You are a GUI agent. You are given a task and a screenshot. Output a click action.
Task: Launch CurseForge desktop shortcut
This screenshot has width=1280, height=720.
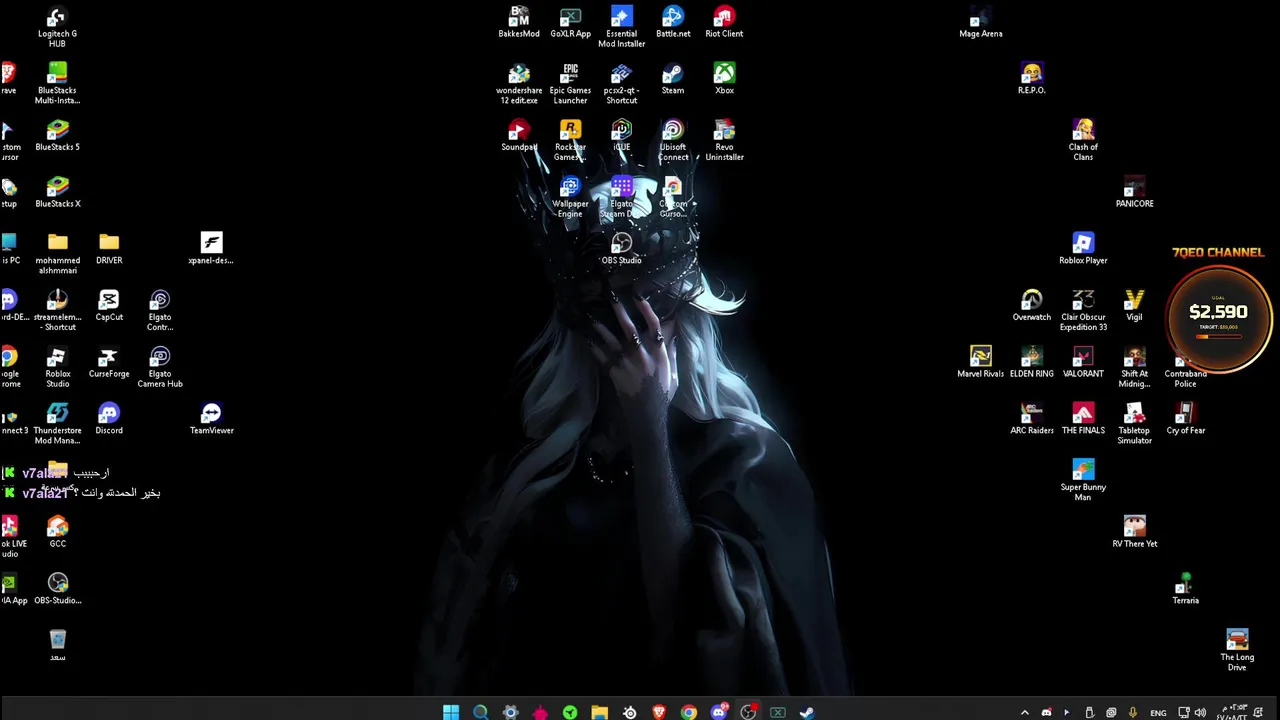[x=109, y=362]
